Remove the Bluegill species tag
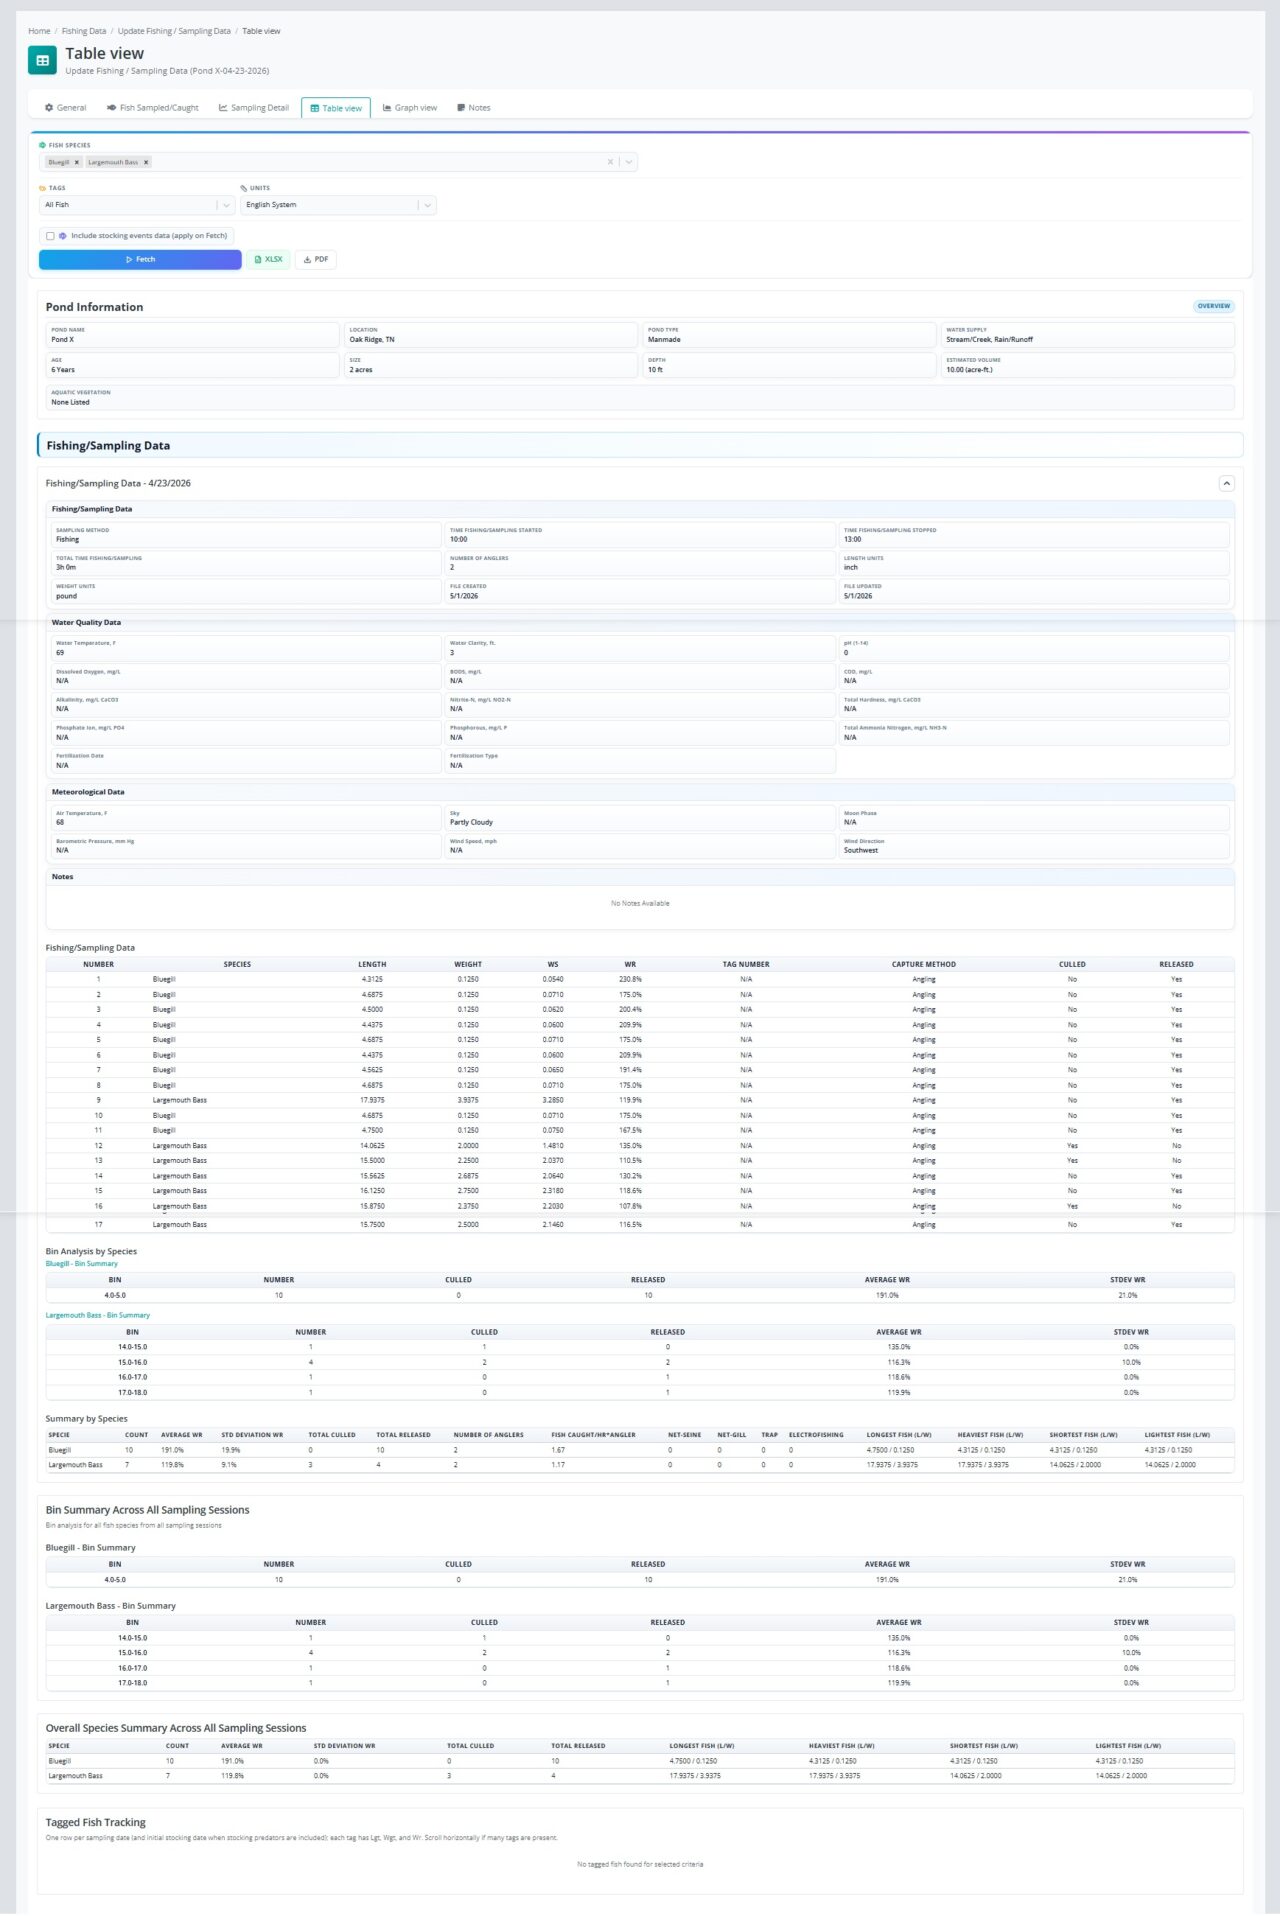Image resolution: width=1280 pixels, height=1916 pixels. (77, 162)
